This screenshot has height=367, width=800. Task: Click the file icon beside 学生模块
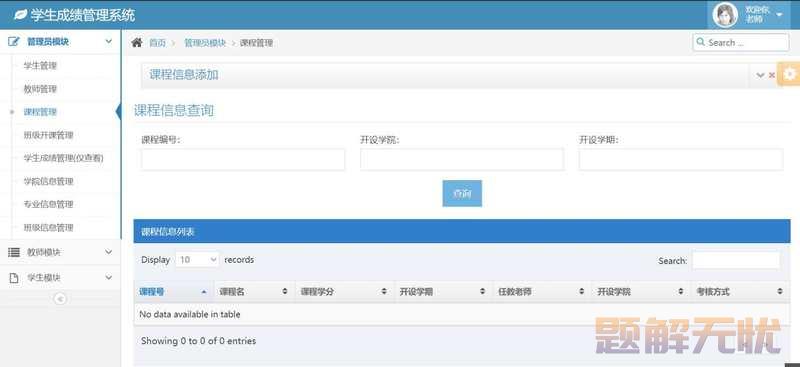14,278
